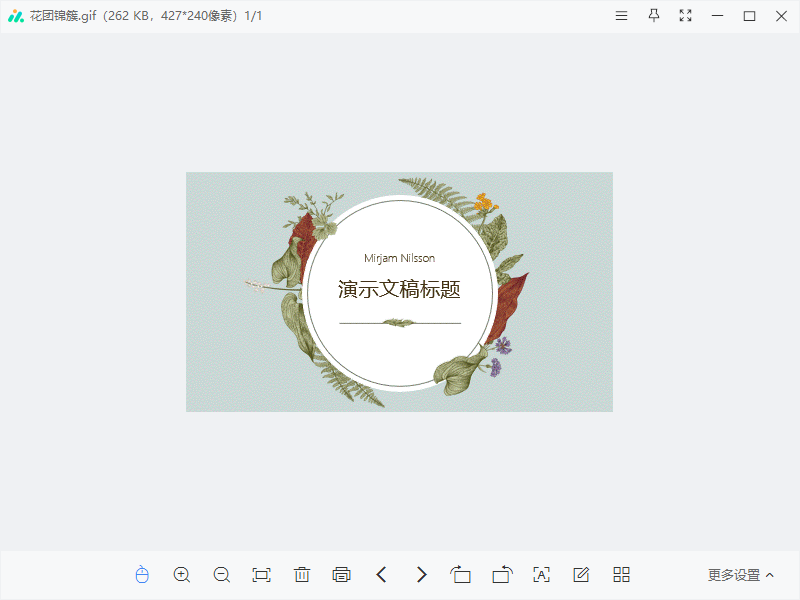Screen dimensions: 800x600
Task: Open the image editor tool
Action: click(x=581, y=575)
